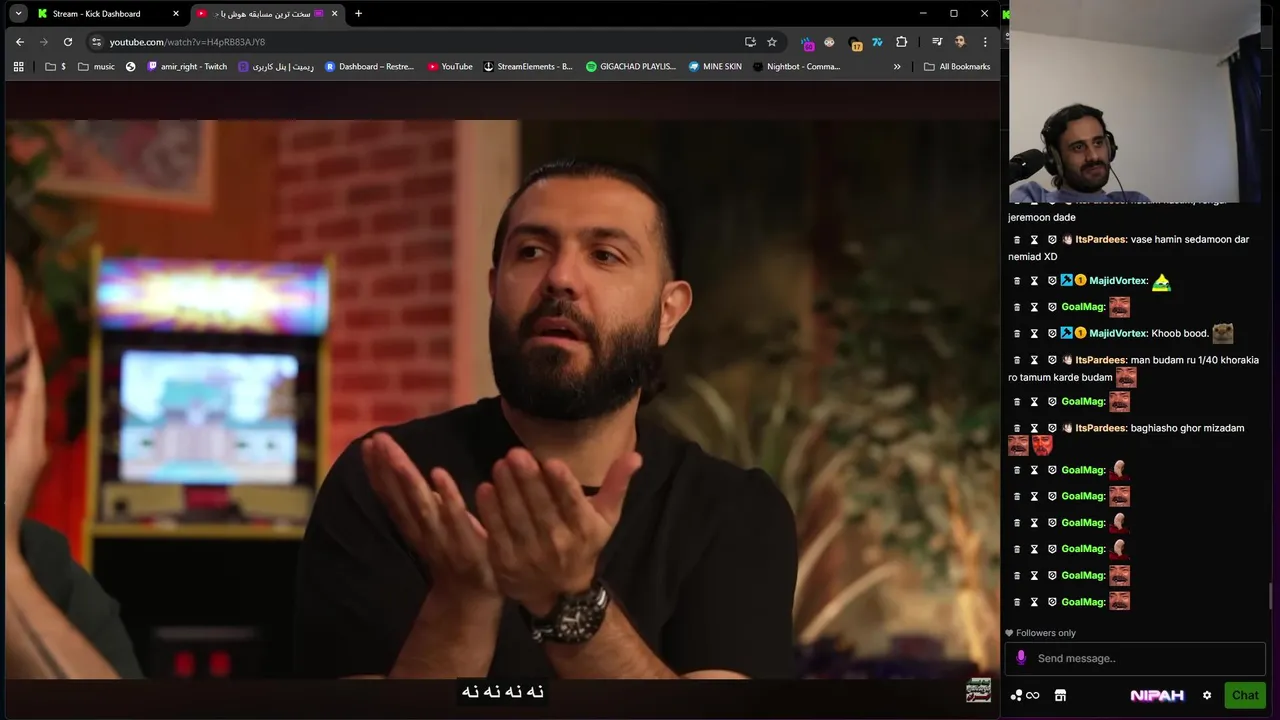This screenshot has height=720, width=1280.
Task: Open the blue 7TV extension icon
Action: coord(877,42)
